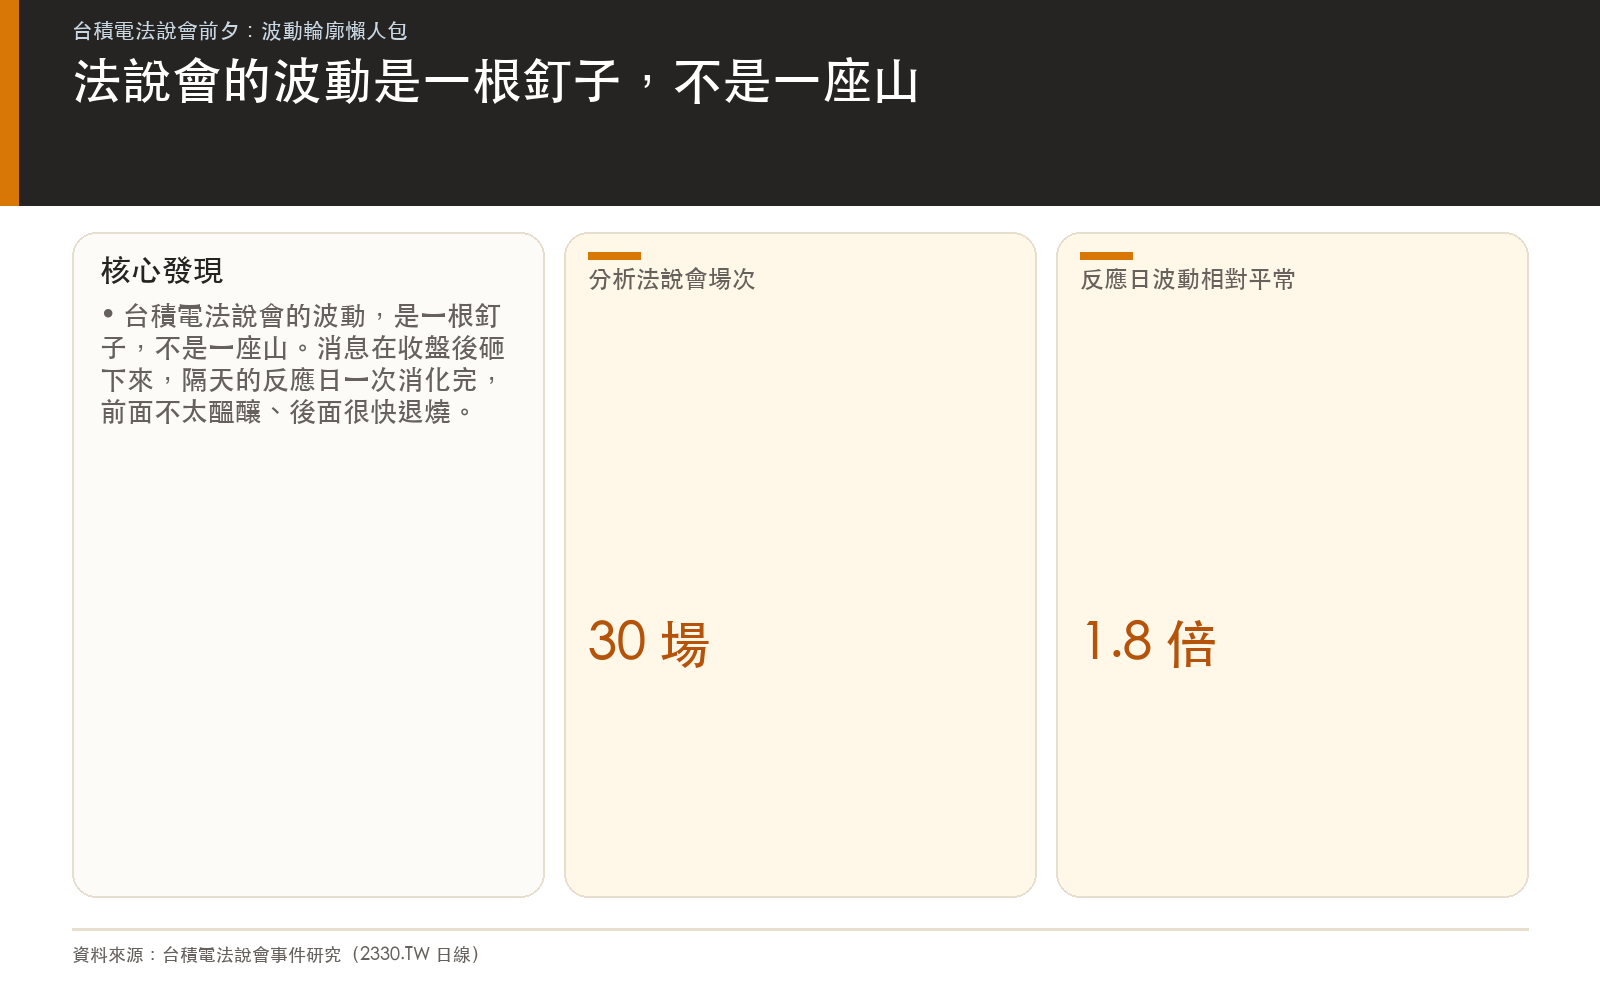Screen dimensions: 1600x1000
Task: Select the bullet paragraph starting 台積電法說會的波動
Action: [x=303, y=364]
